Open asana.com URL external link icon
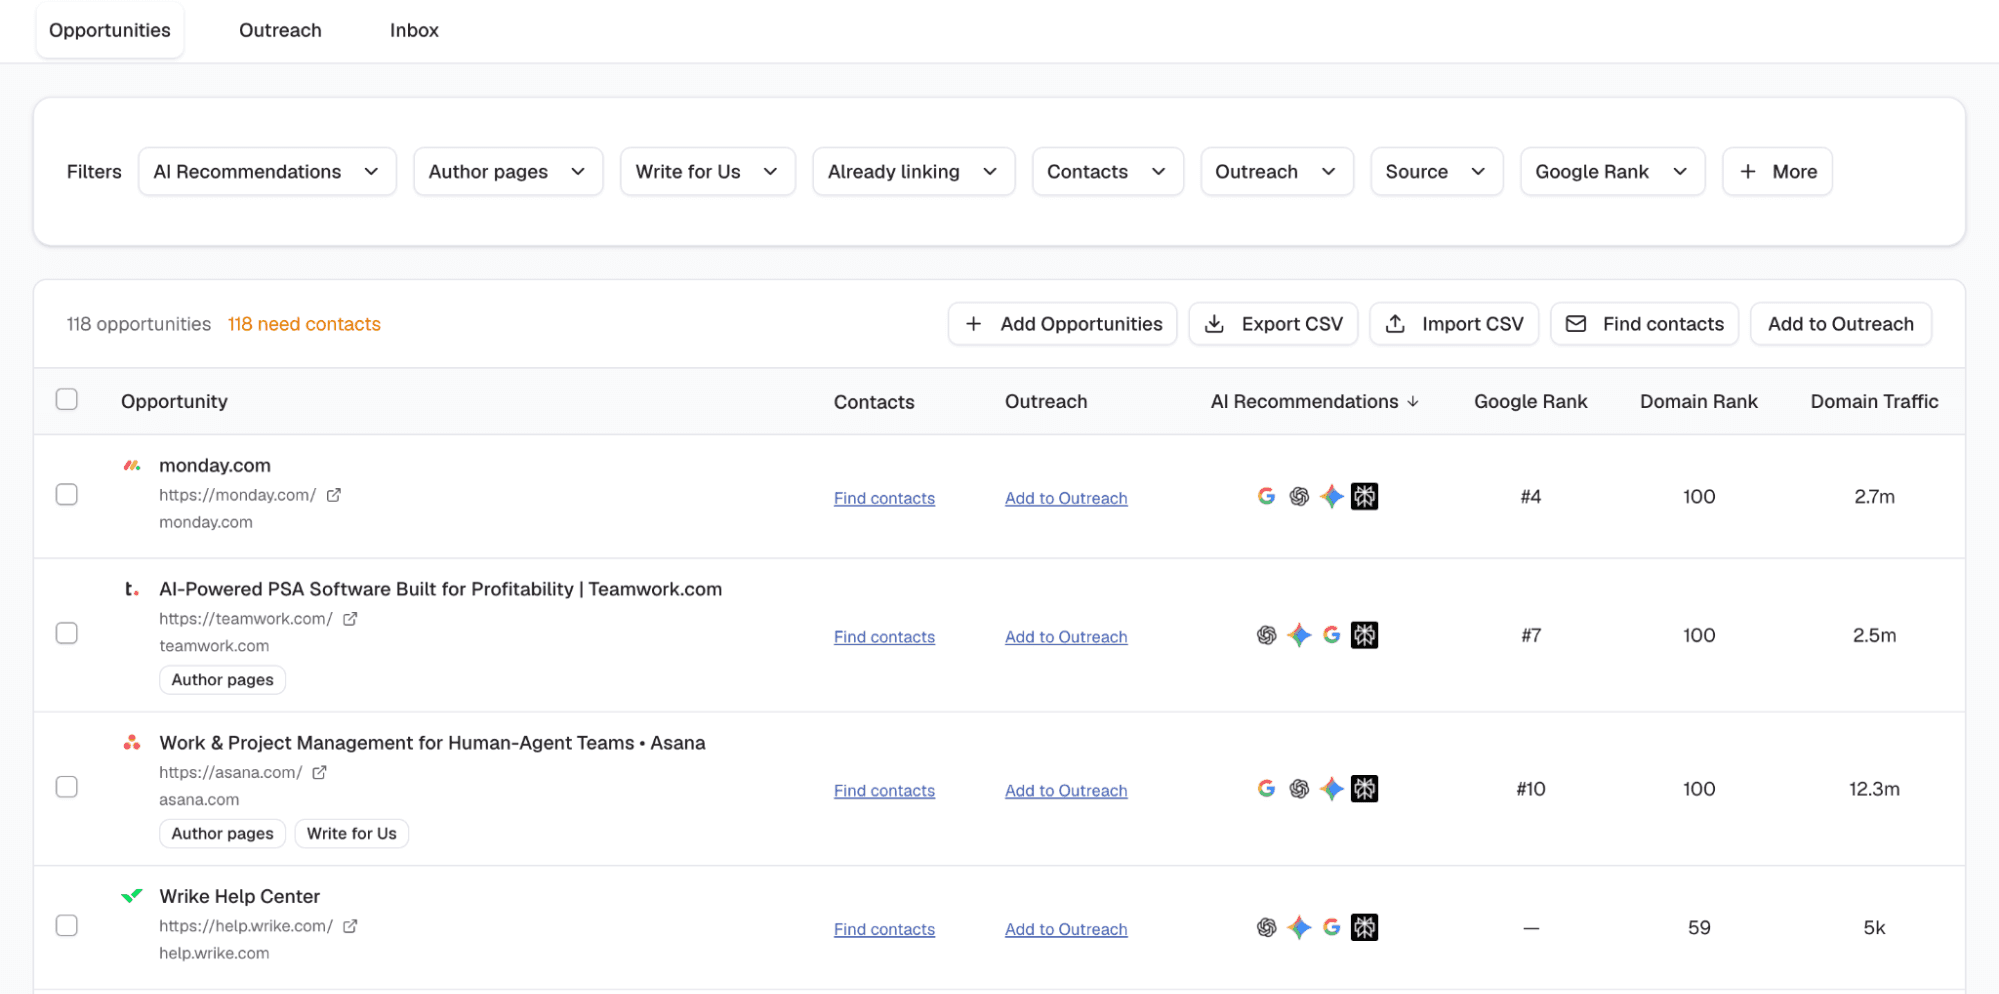 coord(320,773)
